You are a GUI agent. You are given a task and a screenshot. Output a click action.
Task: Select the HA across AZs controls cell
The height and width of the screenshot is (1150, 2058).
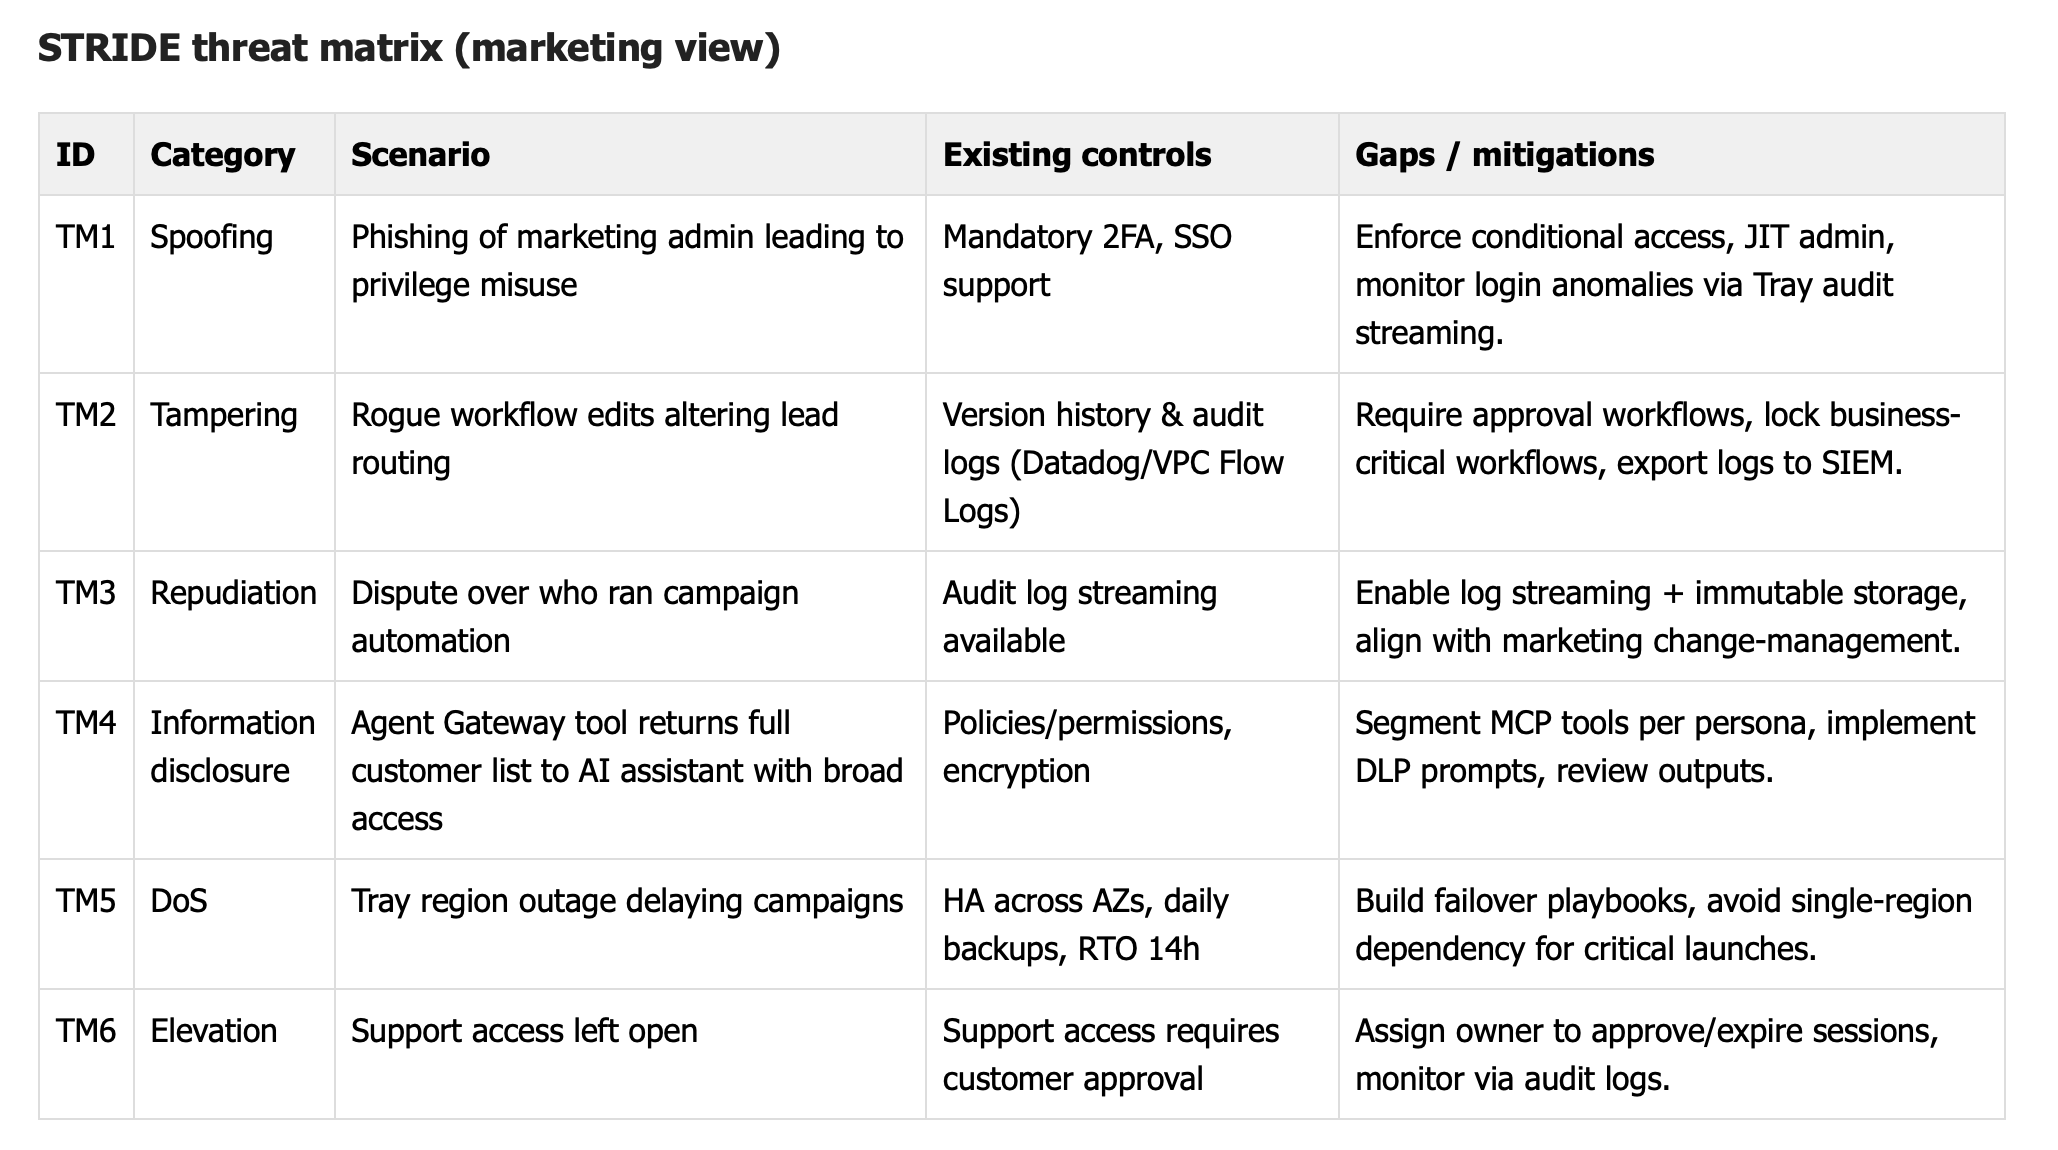click(1085, 925)
